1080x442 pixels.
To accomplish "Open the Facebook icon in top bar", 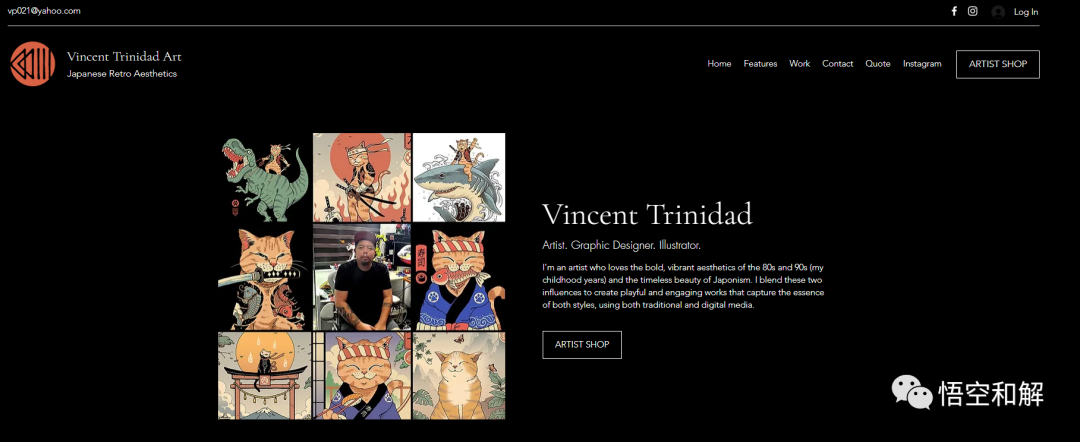I will pos(954,11).
